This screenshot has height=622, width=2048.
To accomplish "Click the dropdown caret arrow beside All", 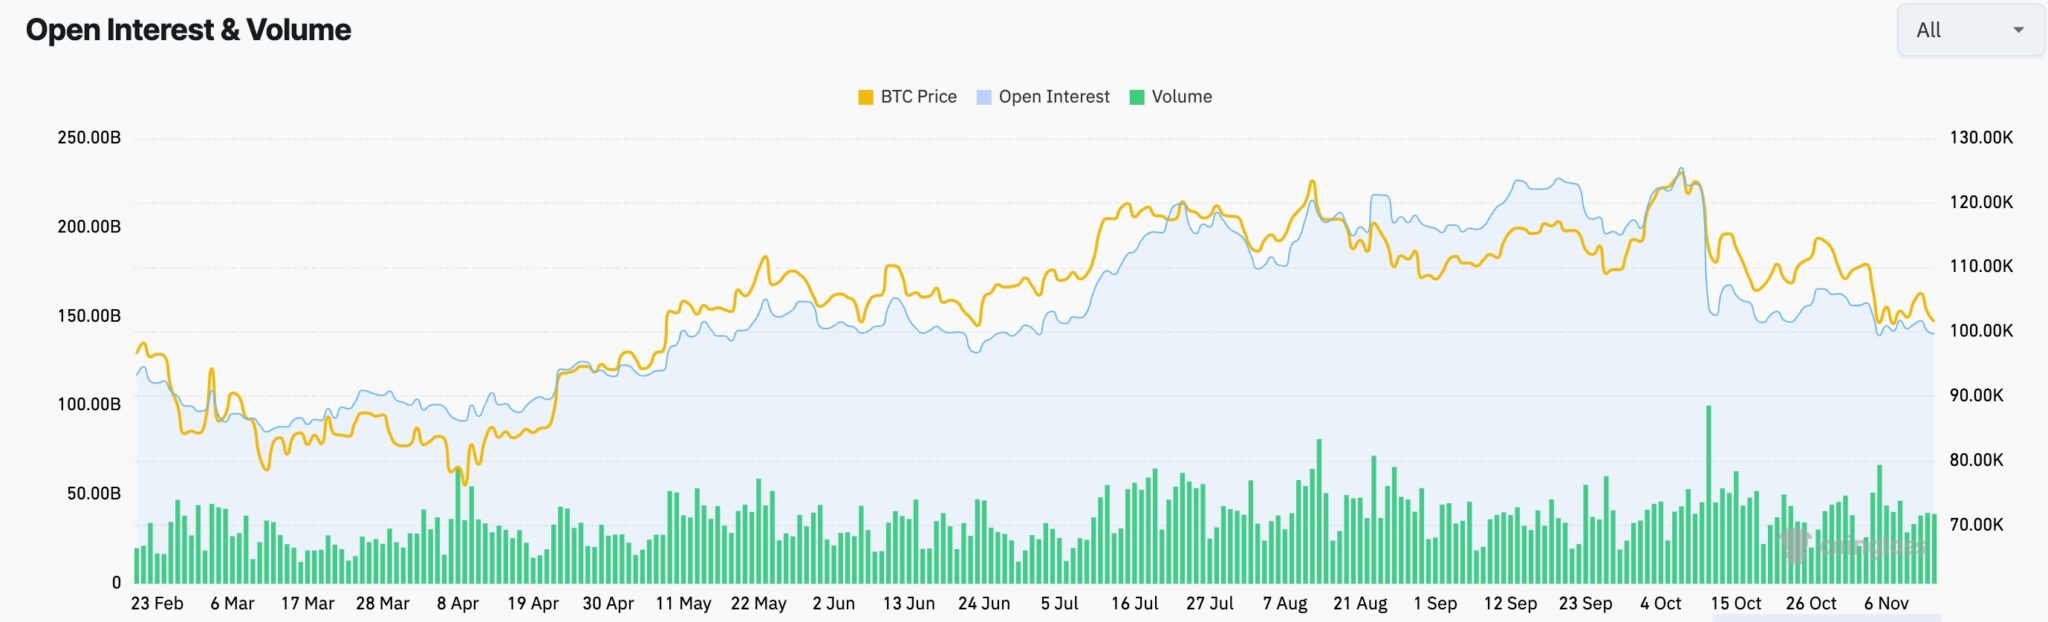I will [x=2018, y=30].
